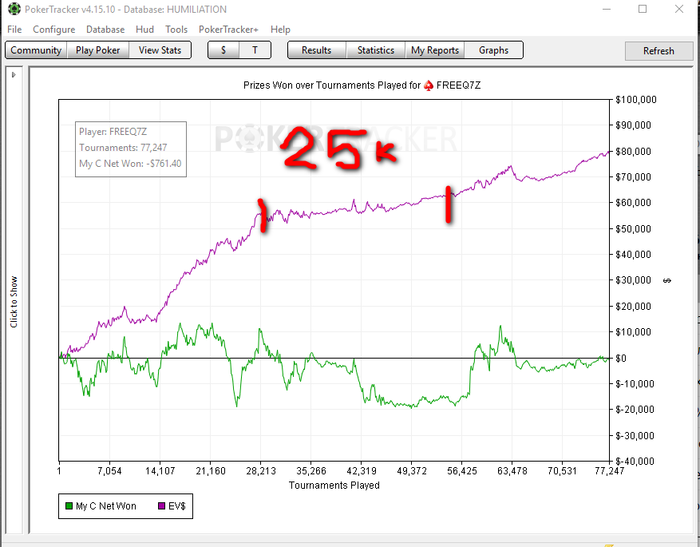Image resolution: width=700 pixels, height=547 pixels.
Task: Click the green My C Net Won legend swatch
Action: [69, 506]
